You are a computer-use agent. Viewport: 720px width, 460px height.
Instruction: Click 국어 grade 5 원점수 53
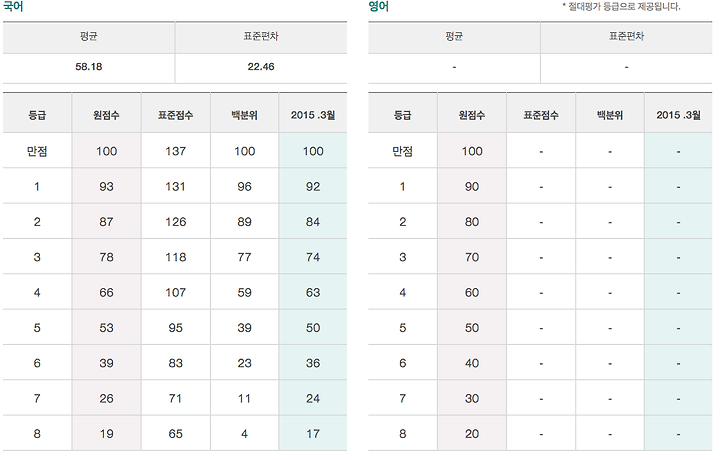tap(107, 328)
